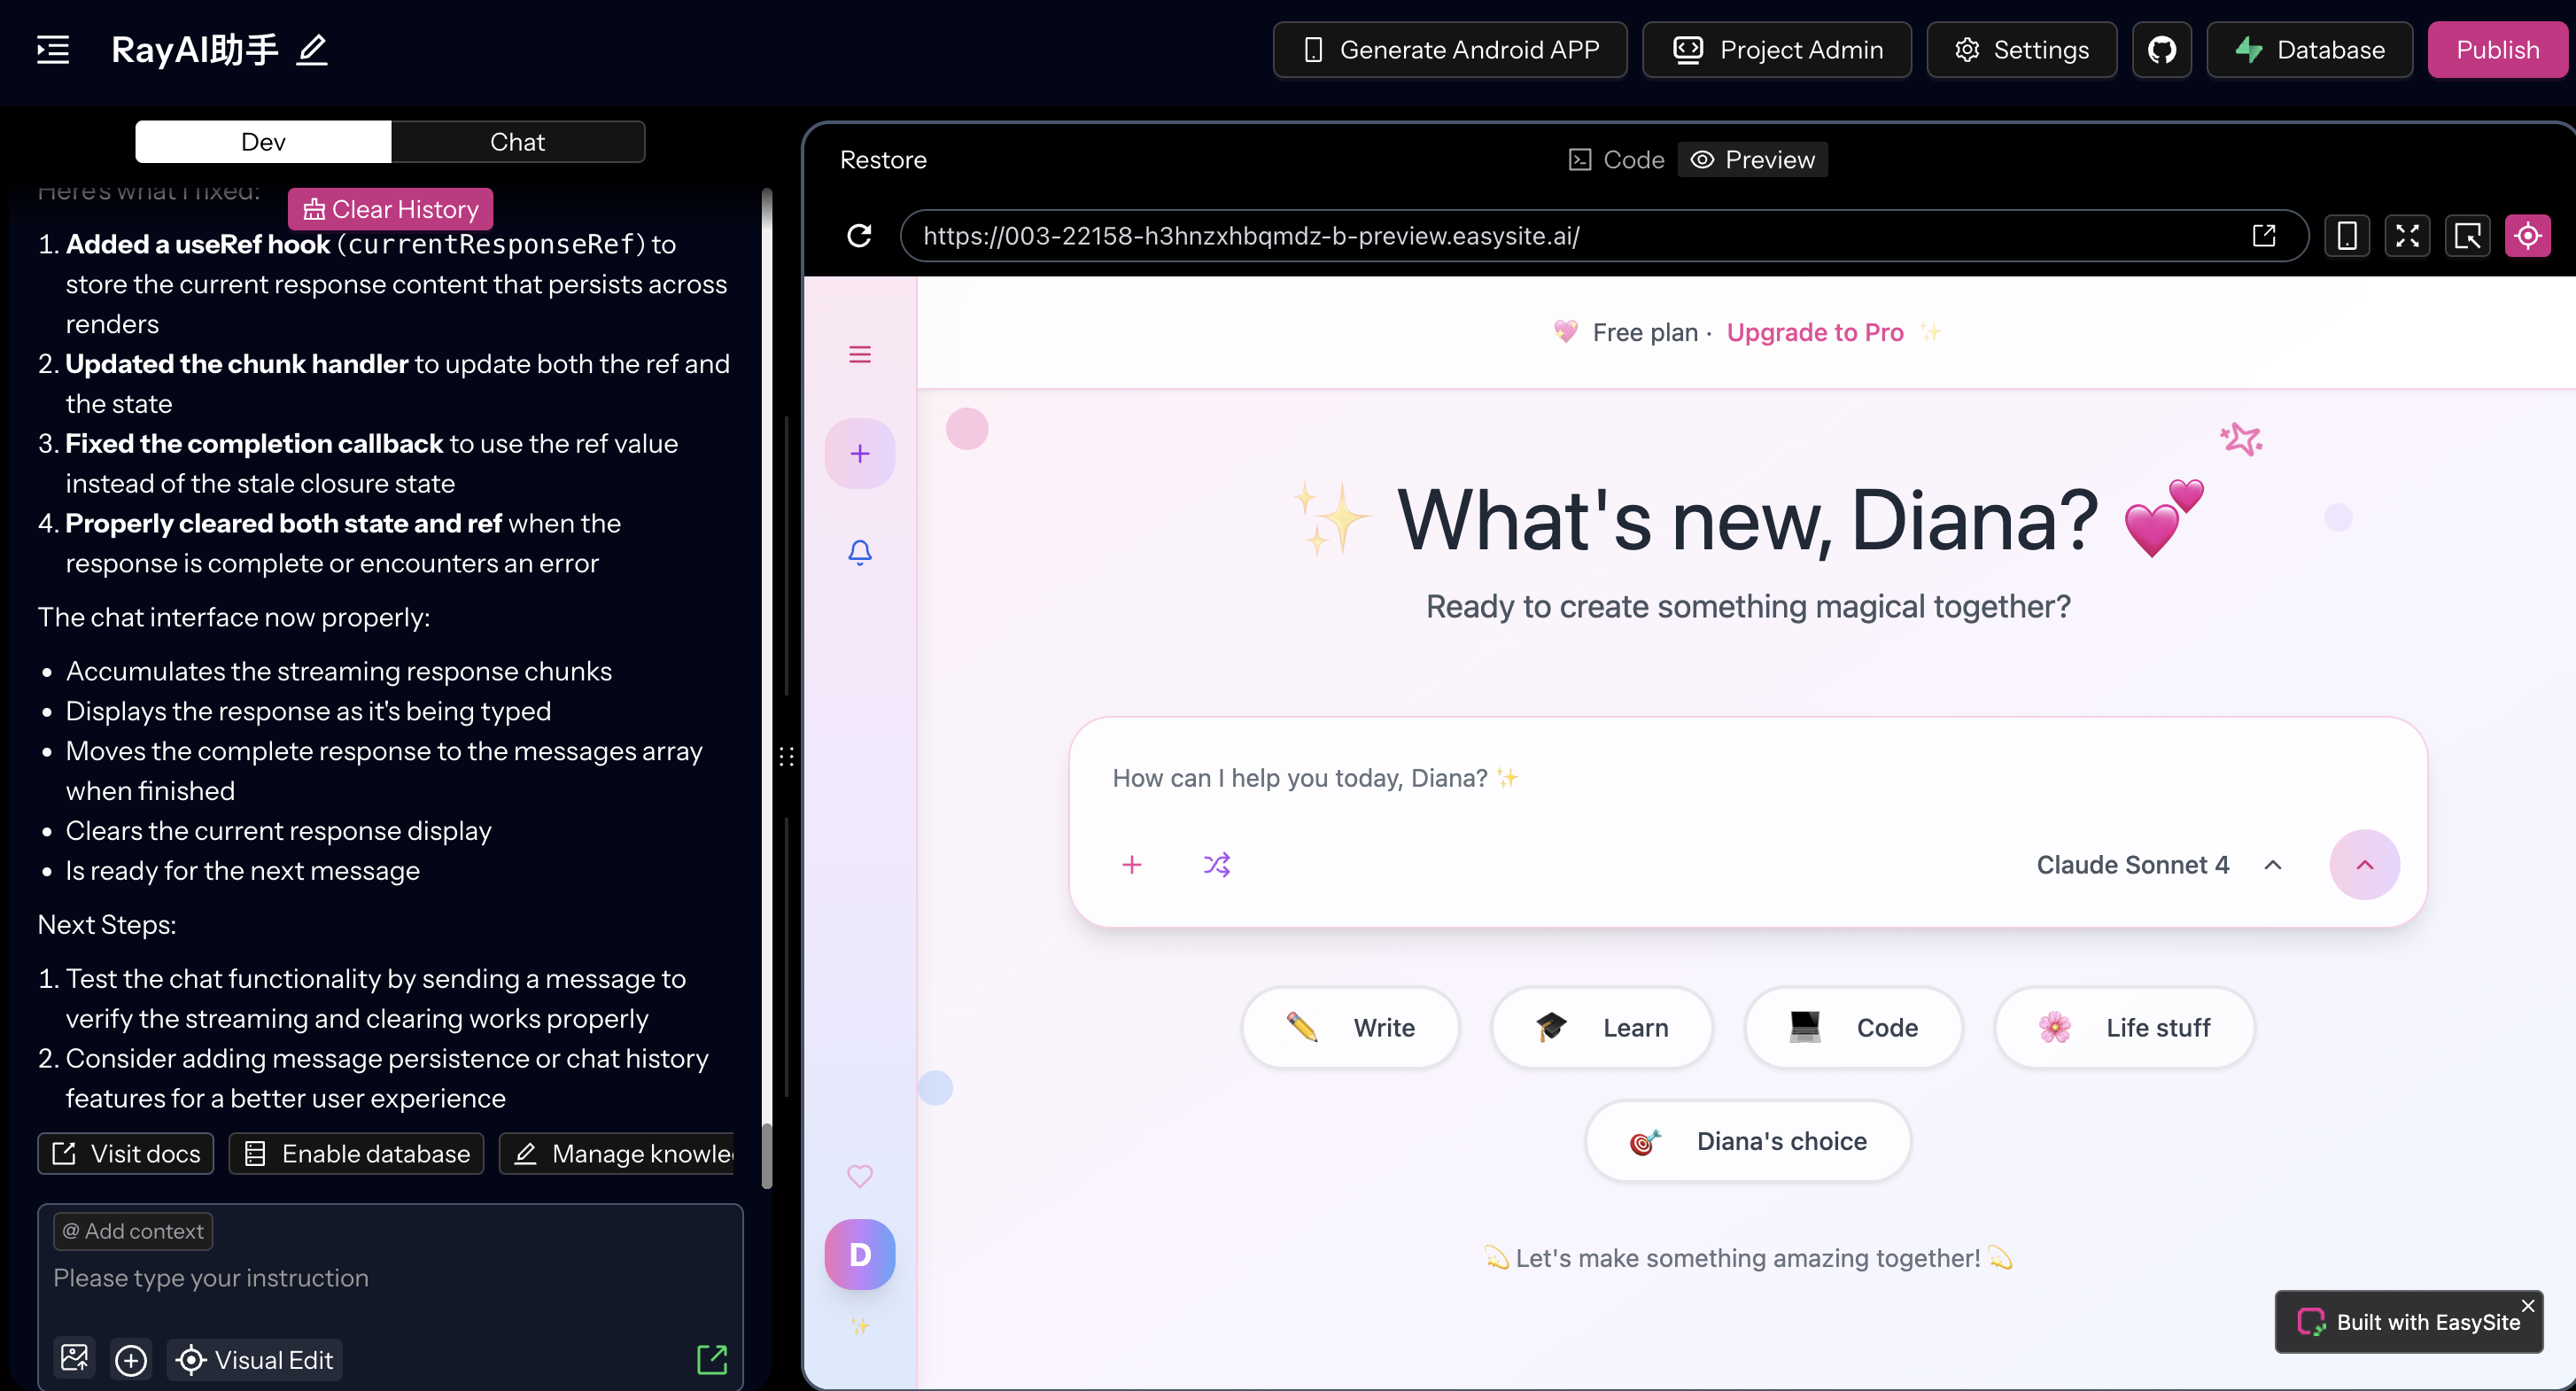
Task: Click the notification bell in preview sidebar
Action: pyautogui.click(x=859, y=552)
